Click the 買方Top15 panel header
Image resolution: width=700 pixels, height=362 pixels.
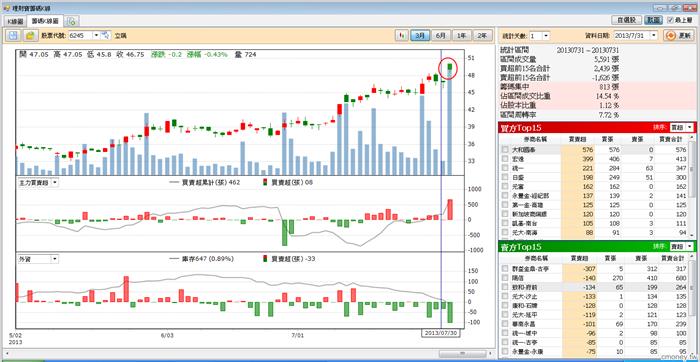tap(597, 127)
